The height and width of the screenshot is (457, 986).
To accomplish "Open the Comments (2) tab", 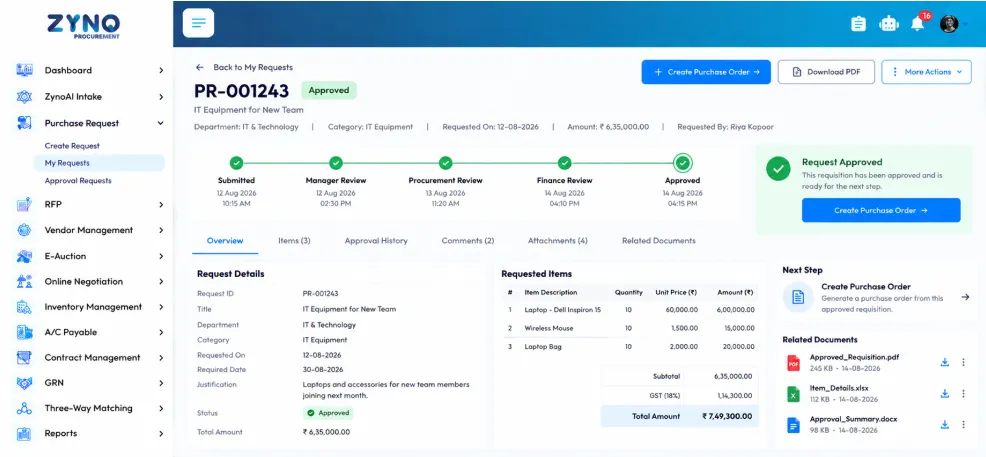I will [x=468, y=241].
